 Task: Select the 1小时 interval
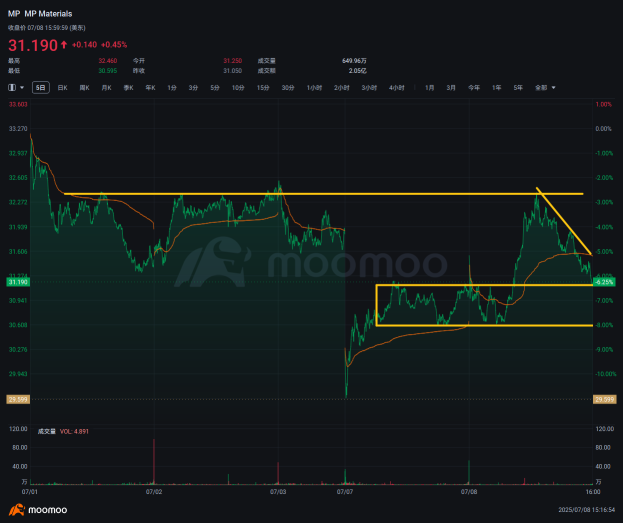[314, 87]
